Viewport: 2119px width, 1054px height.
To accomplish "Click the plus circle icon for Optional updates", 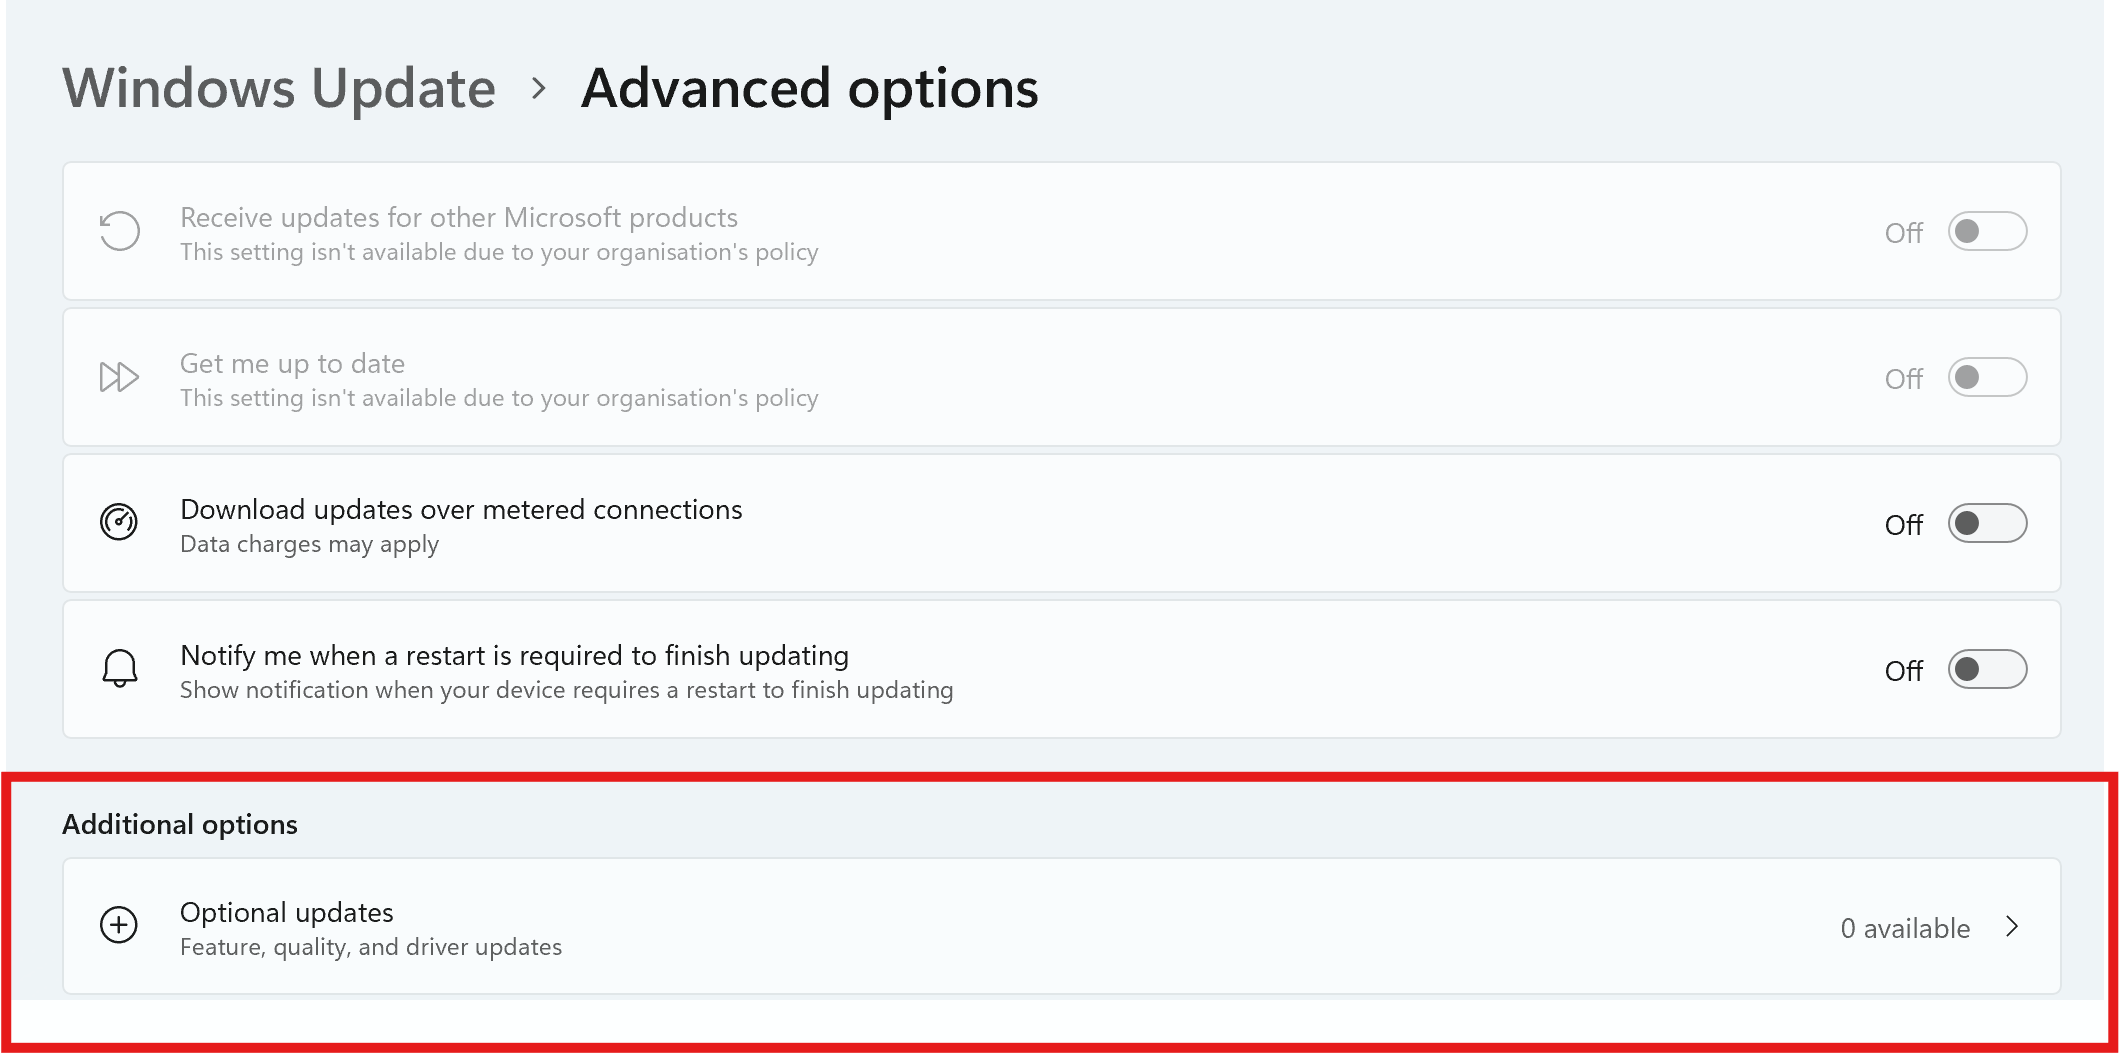I will pos(120,925).
